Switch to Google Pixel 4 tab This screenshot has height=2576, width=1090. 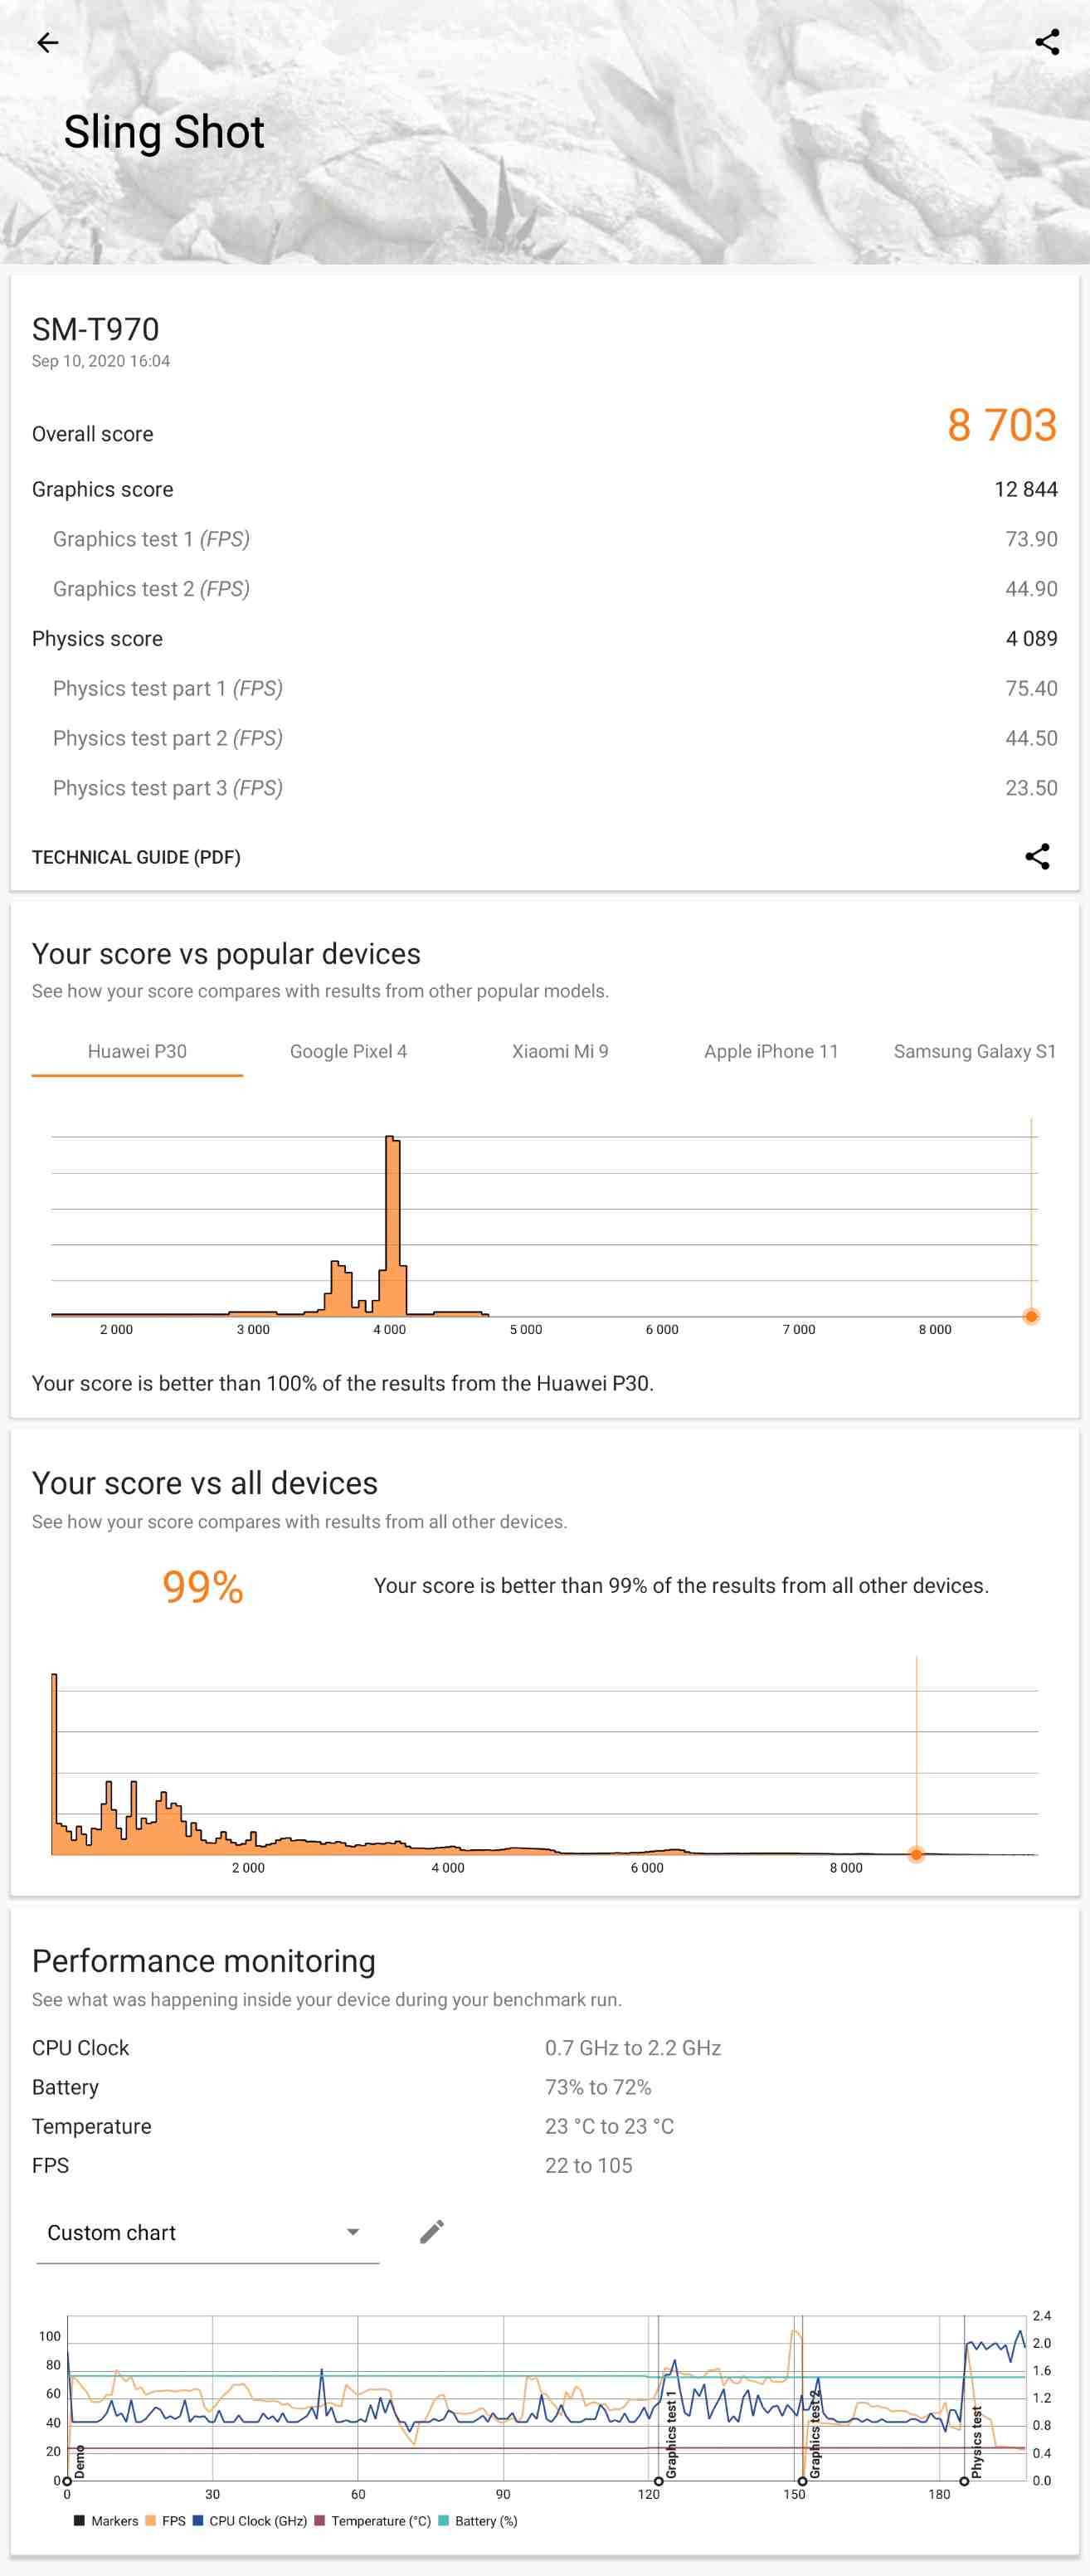[348, 1051]
